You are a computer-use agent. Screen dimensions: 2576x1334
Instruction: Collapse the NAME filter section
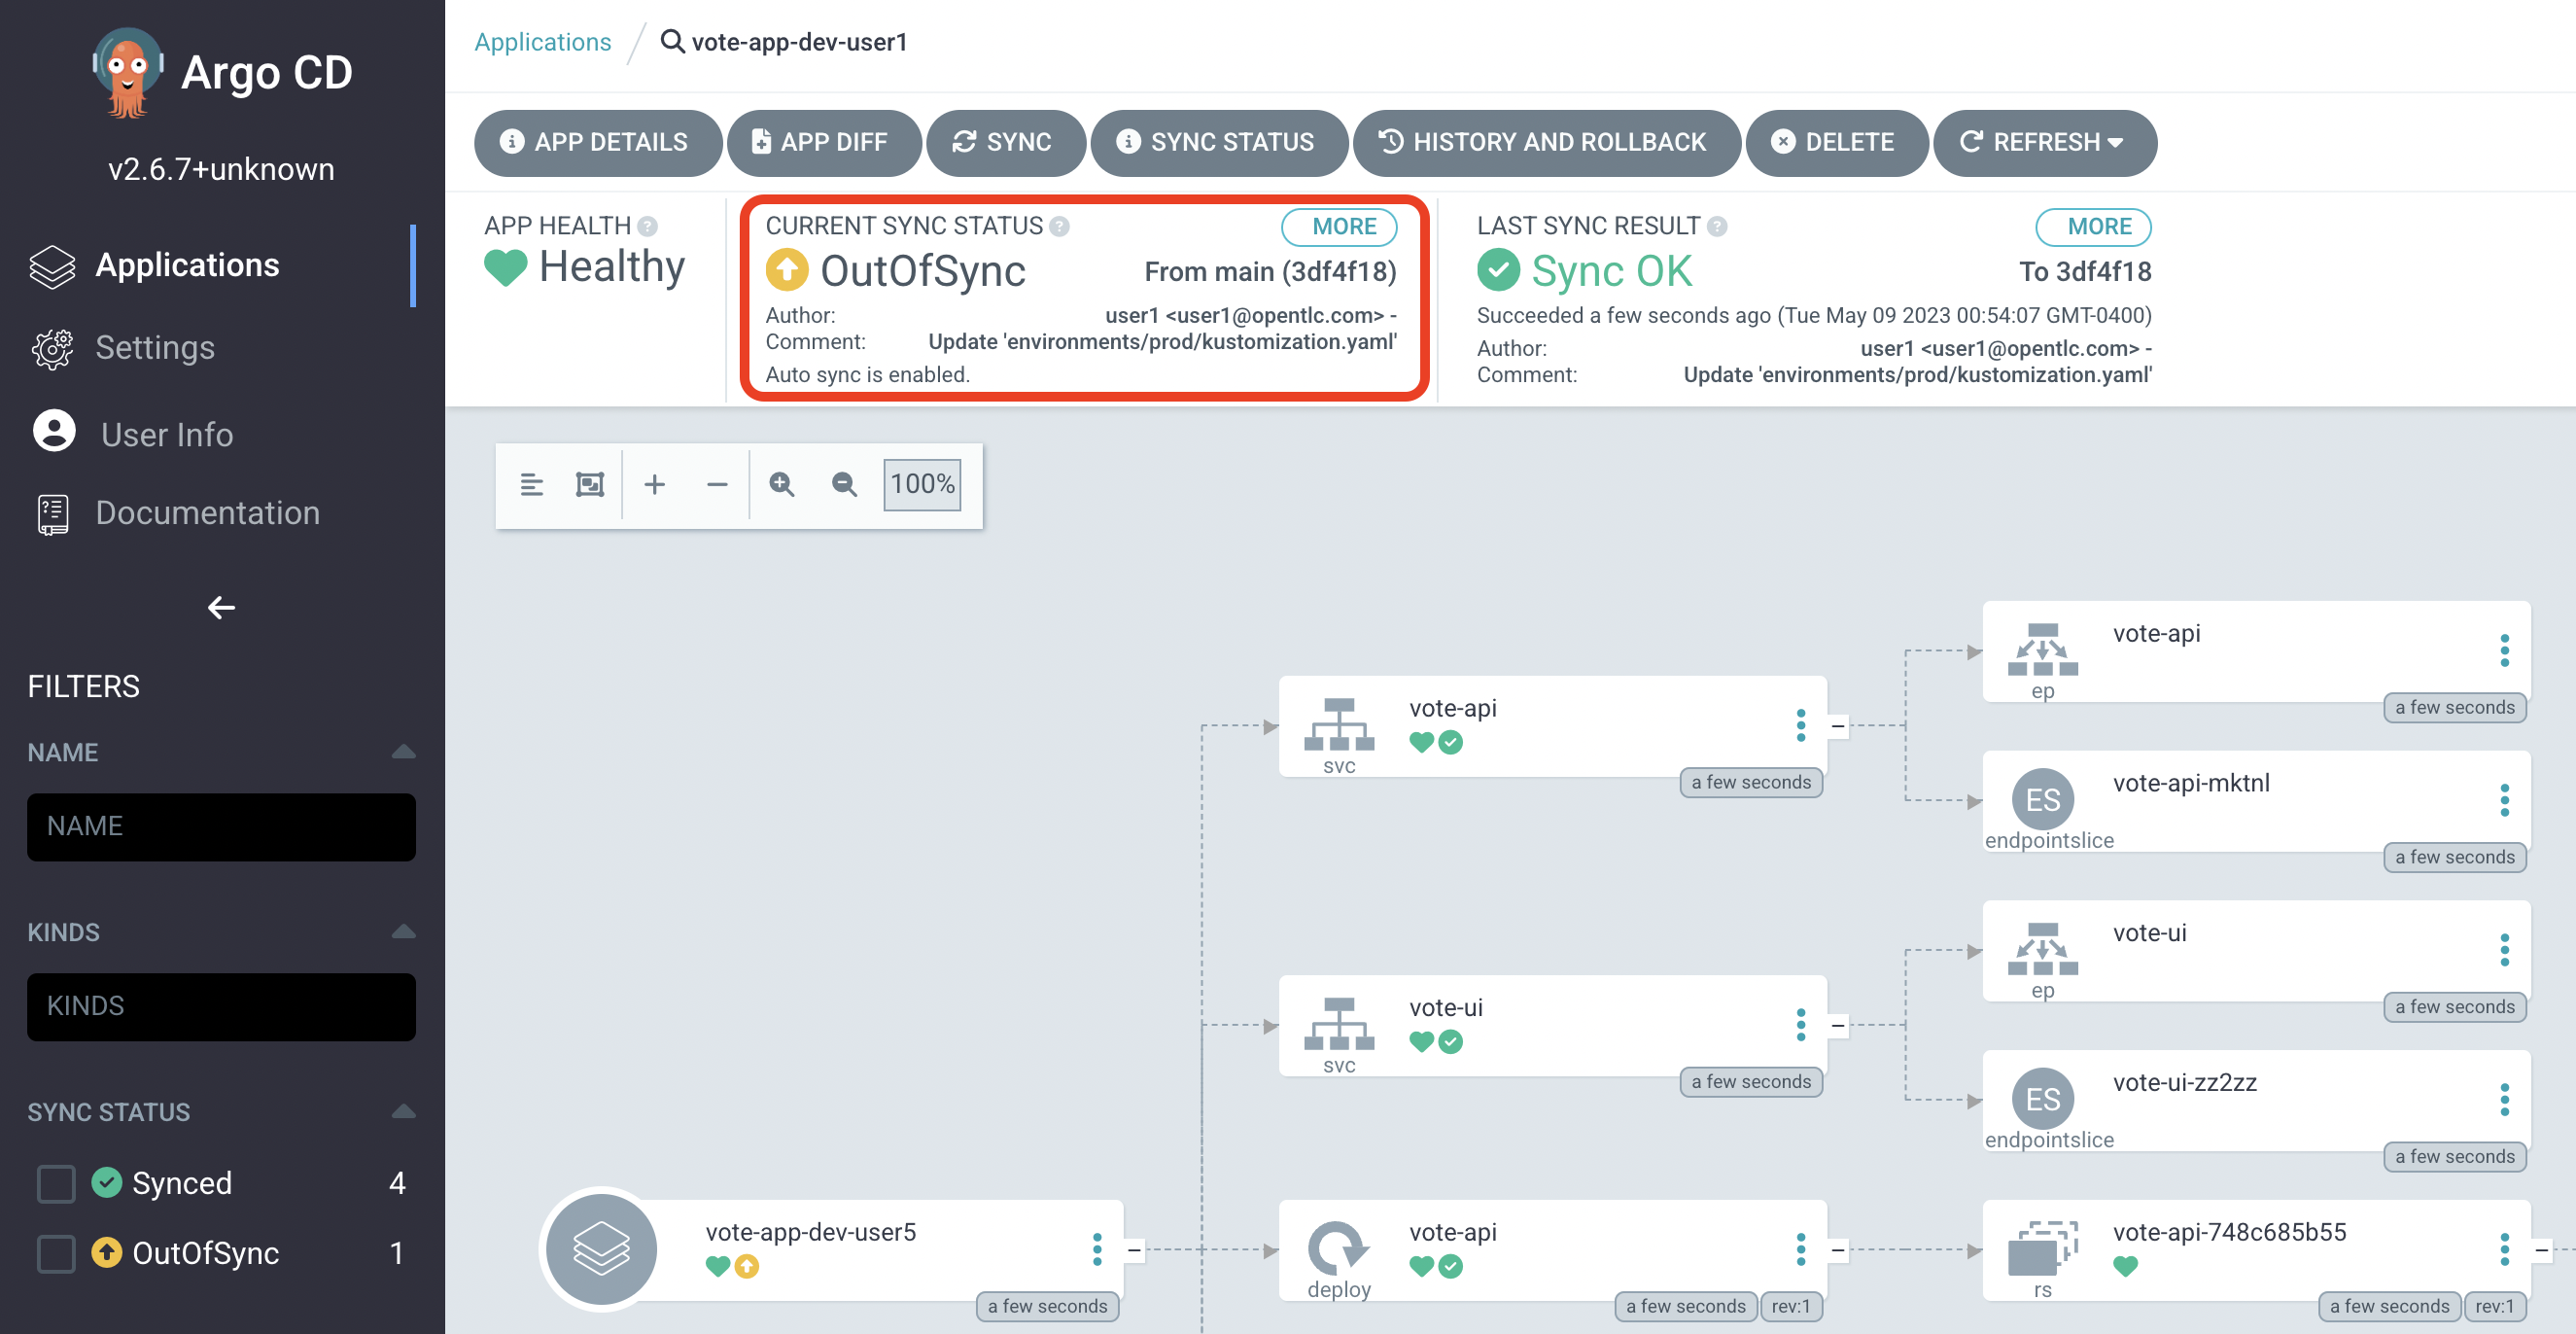point(402,751)
